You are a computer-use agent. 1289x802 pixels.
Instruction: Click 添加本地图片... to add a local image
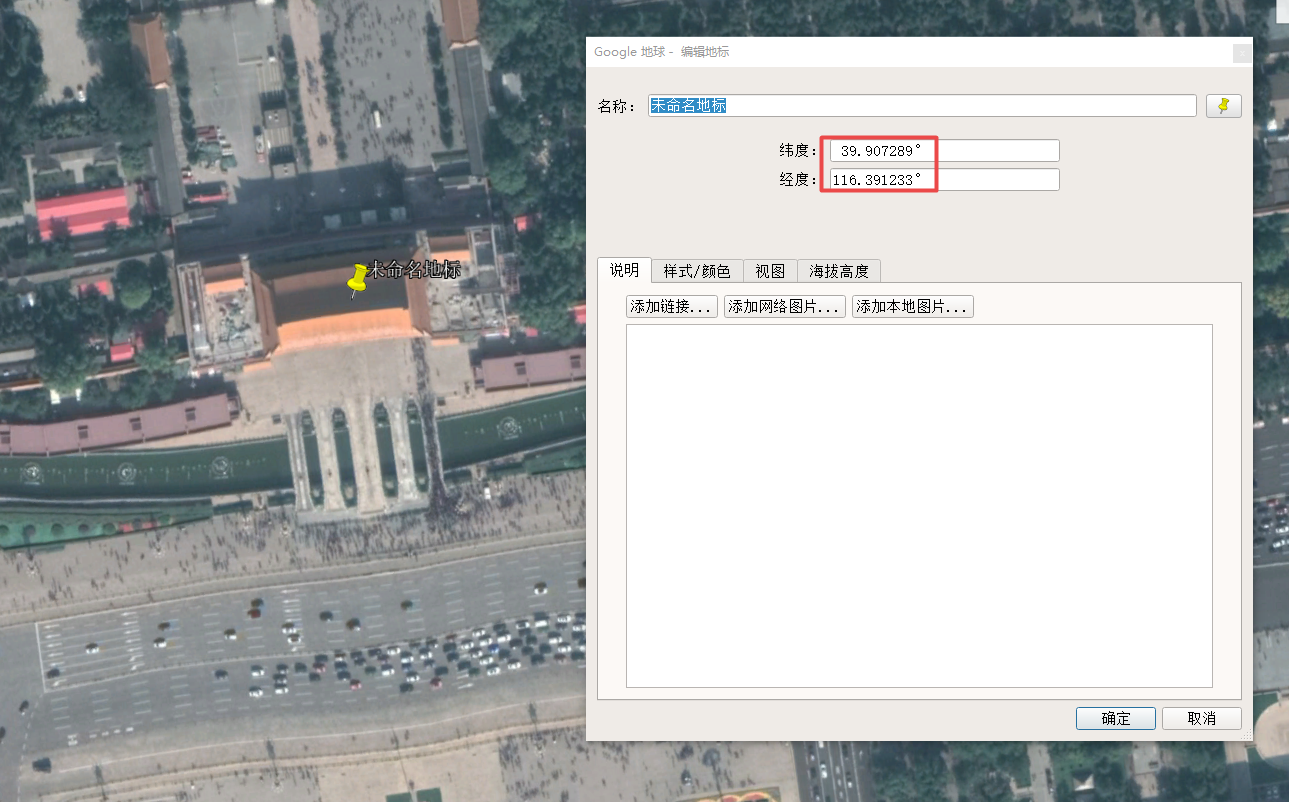pyautogui.click(x=911, y=306)
